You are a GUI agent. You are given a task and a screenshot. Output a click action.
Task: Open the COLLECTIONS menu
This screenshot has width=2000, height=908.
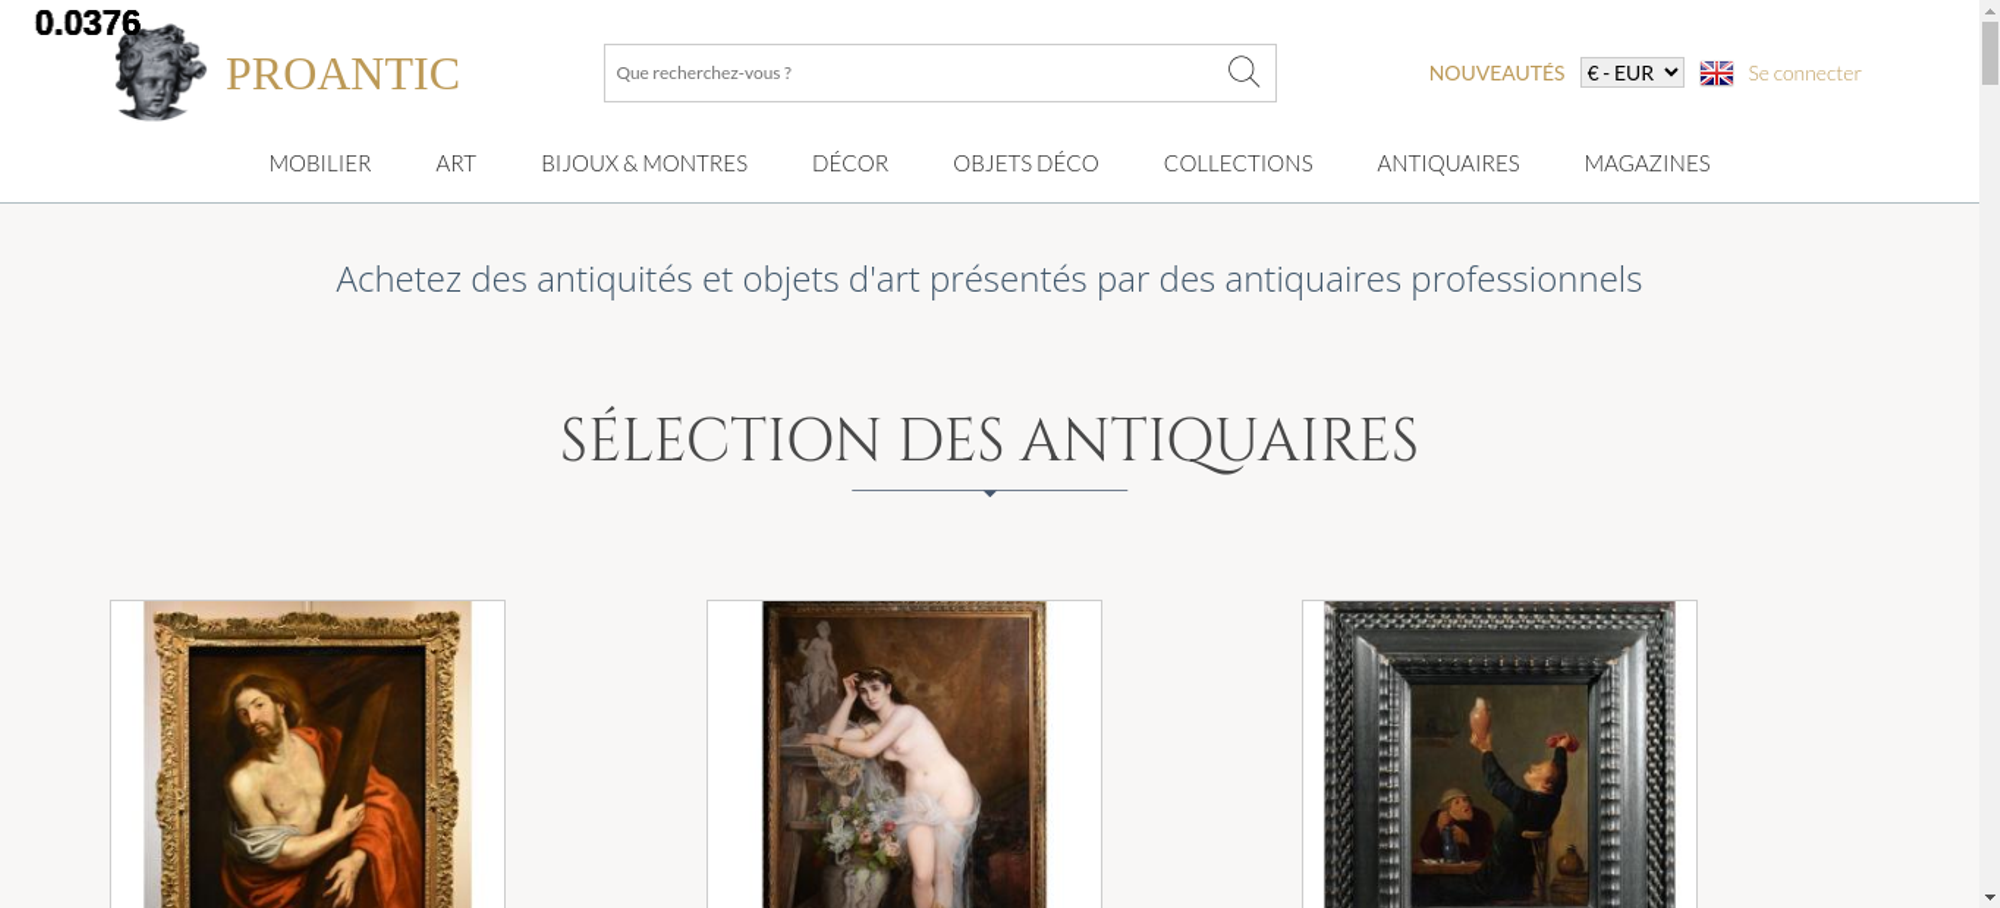pyautogui.click(x=1238, y=163)
